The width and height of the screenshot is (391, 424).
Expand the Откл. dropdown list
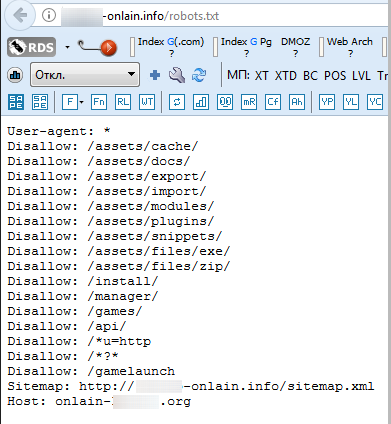click(x=85, y=75)
